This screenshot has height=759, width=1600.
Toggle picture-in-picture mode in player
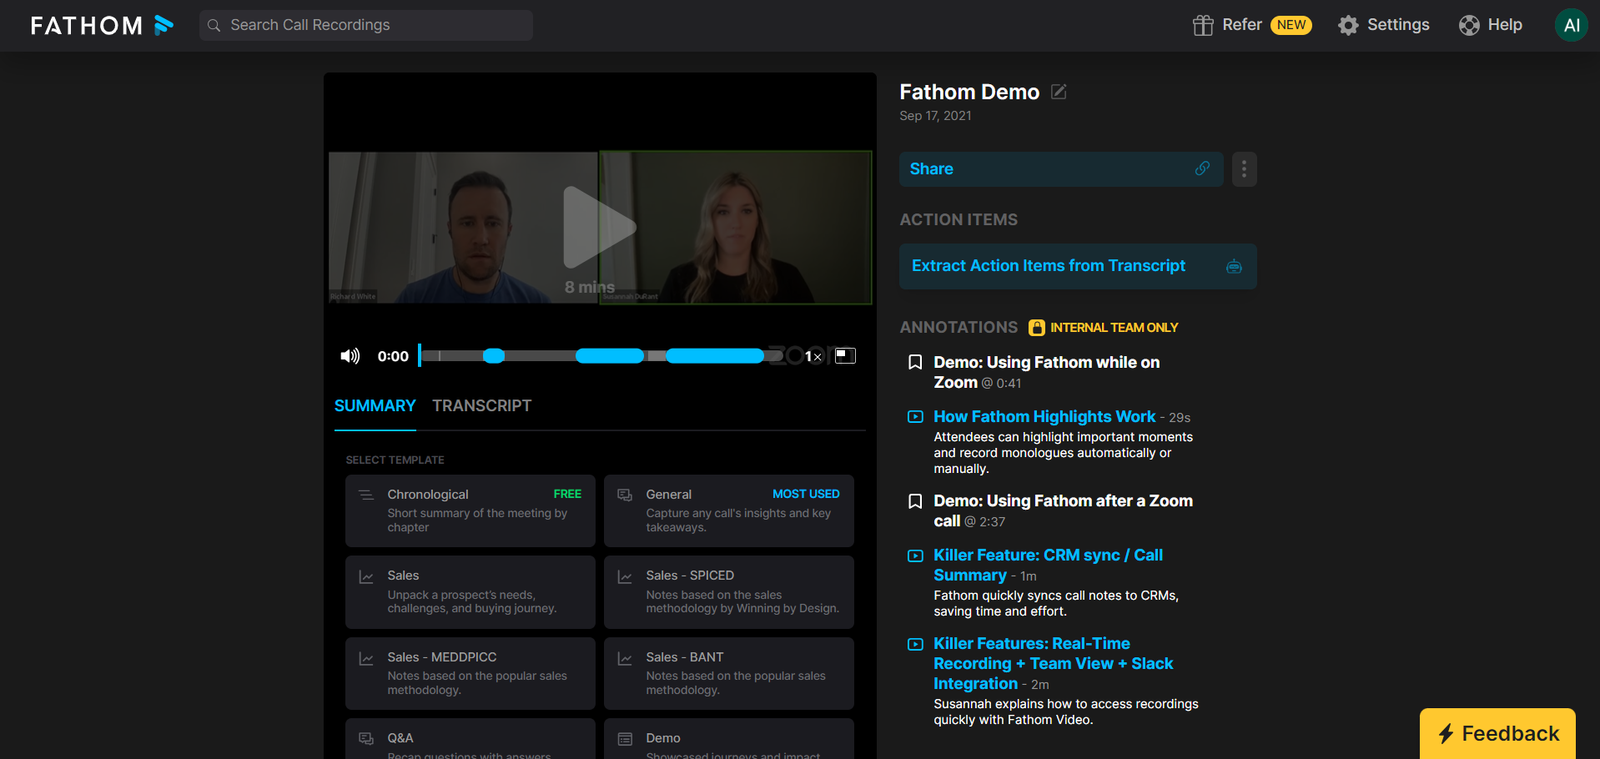point(845,355)
